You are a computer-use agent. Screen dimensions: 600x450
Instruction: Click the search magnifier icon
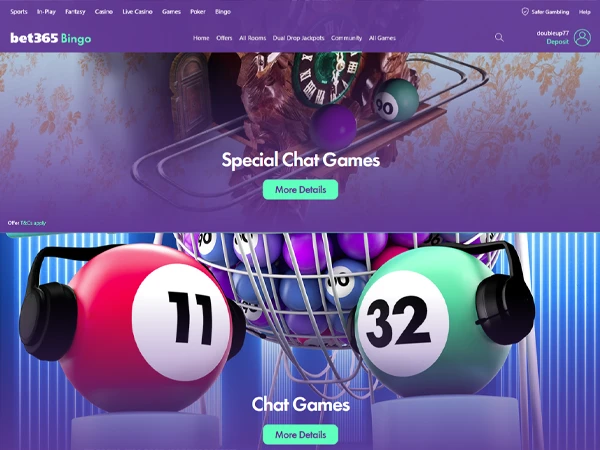[x=499, y=38]
